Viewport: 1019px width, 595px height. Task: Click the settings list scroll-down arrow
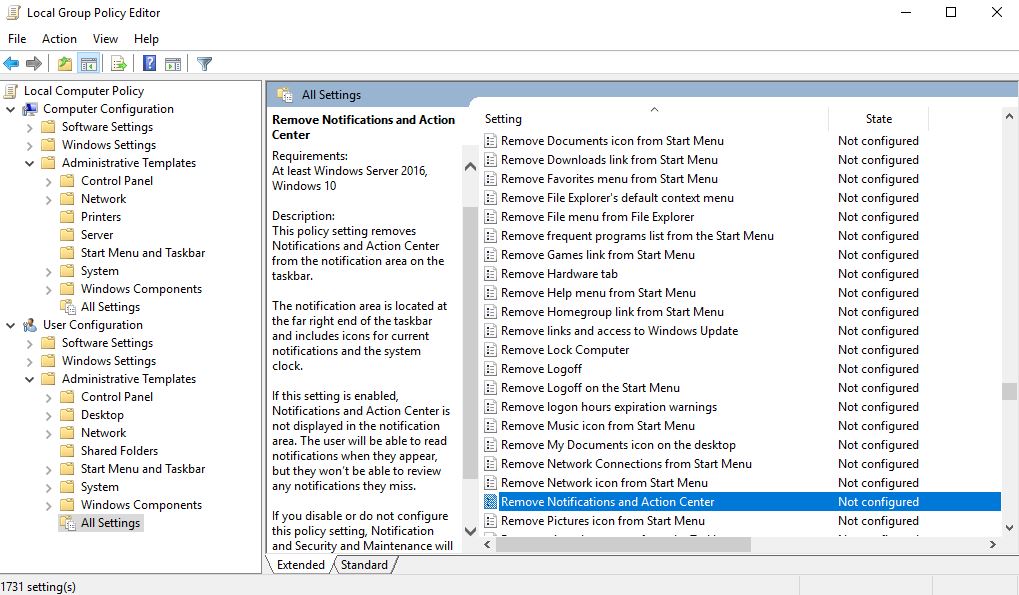[1009, 528]
